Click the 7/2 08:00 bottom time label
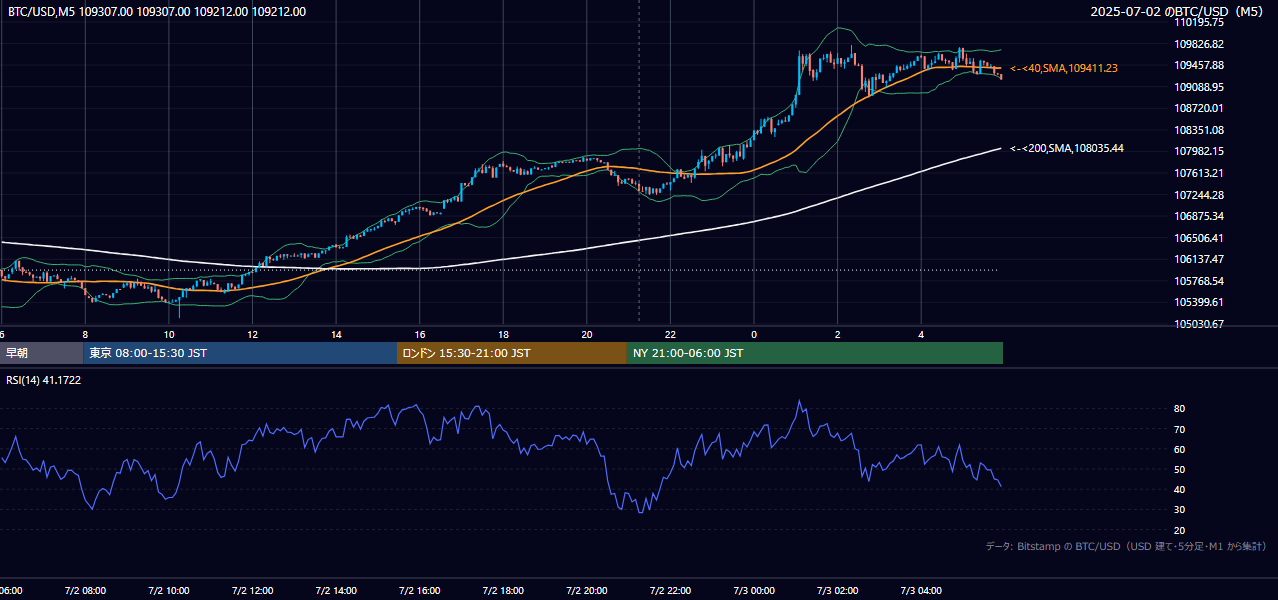Image resolution: width=1278 pixels, height=600 pixels. (x=85, y=591)
